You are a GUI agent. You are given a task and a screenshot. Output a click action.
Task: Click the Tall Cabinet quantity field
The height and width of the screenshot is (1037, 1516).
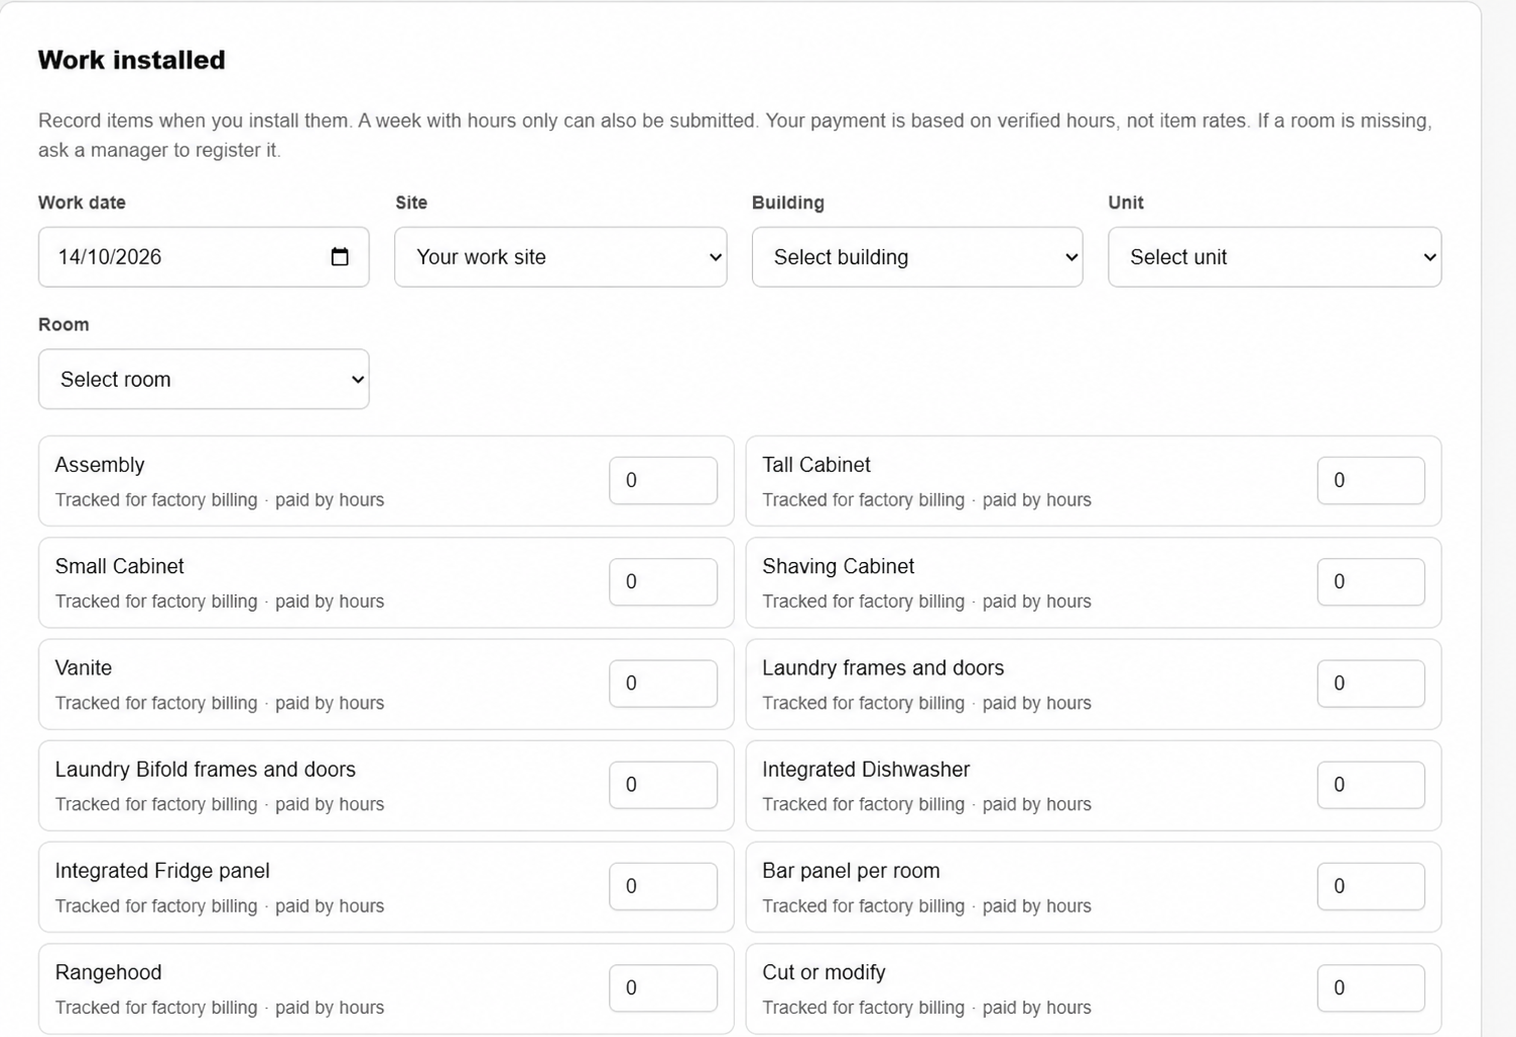[1371, 481]
